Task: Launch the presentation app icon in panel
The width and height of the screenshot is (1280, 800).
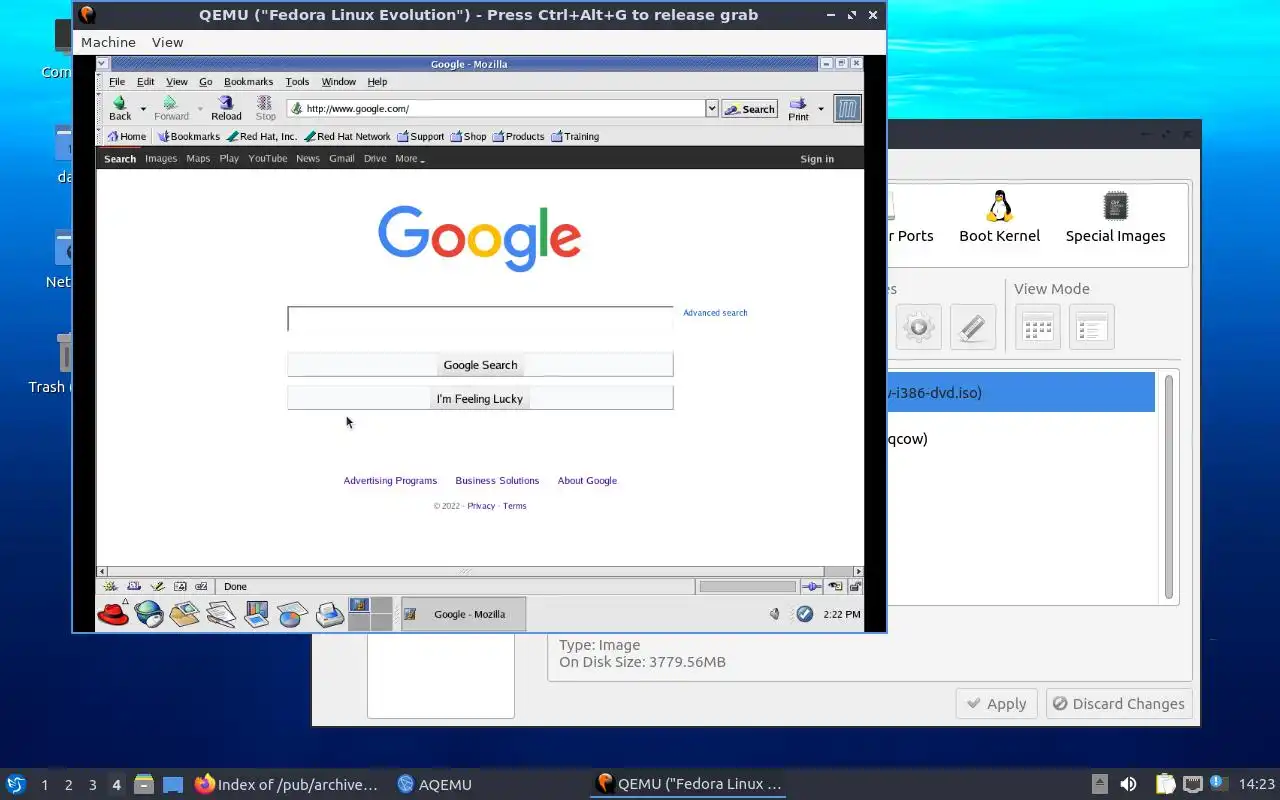Action: (257, 614)
